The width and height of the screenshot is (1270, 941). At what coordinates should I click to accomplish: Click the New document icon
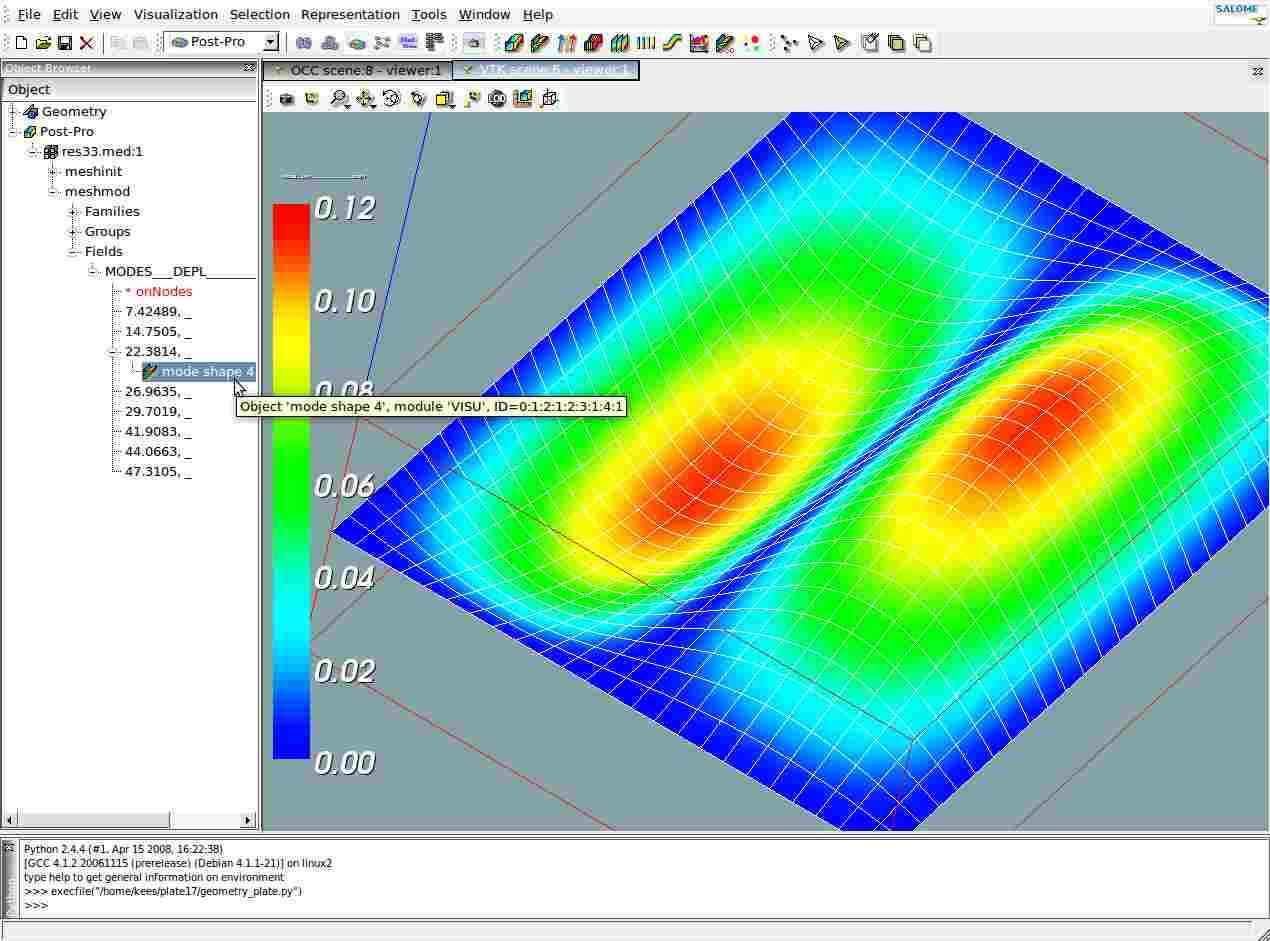(21, 43)
